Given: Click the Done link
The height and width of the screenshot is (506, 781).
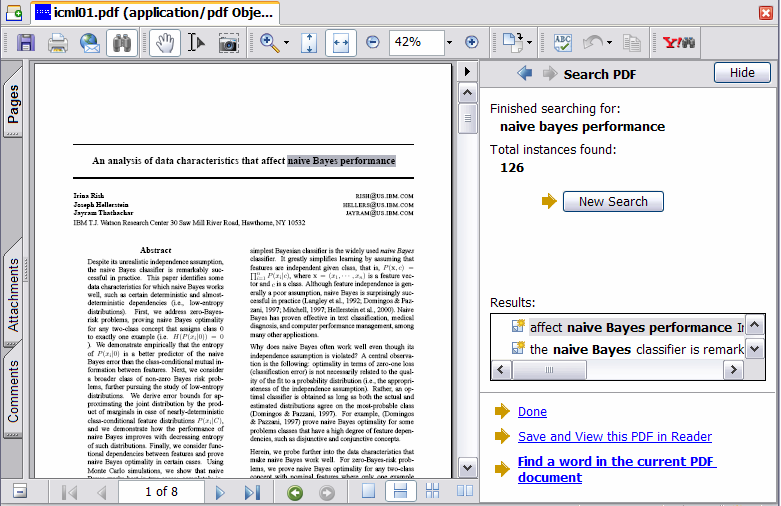Looking at the screenshot, I should pos(532,411).
